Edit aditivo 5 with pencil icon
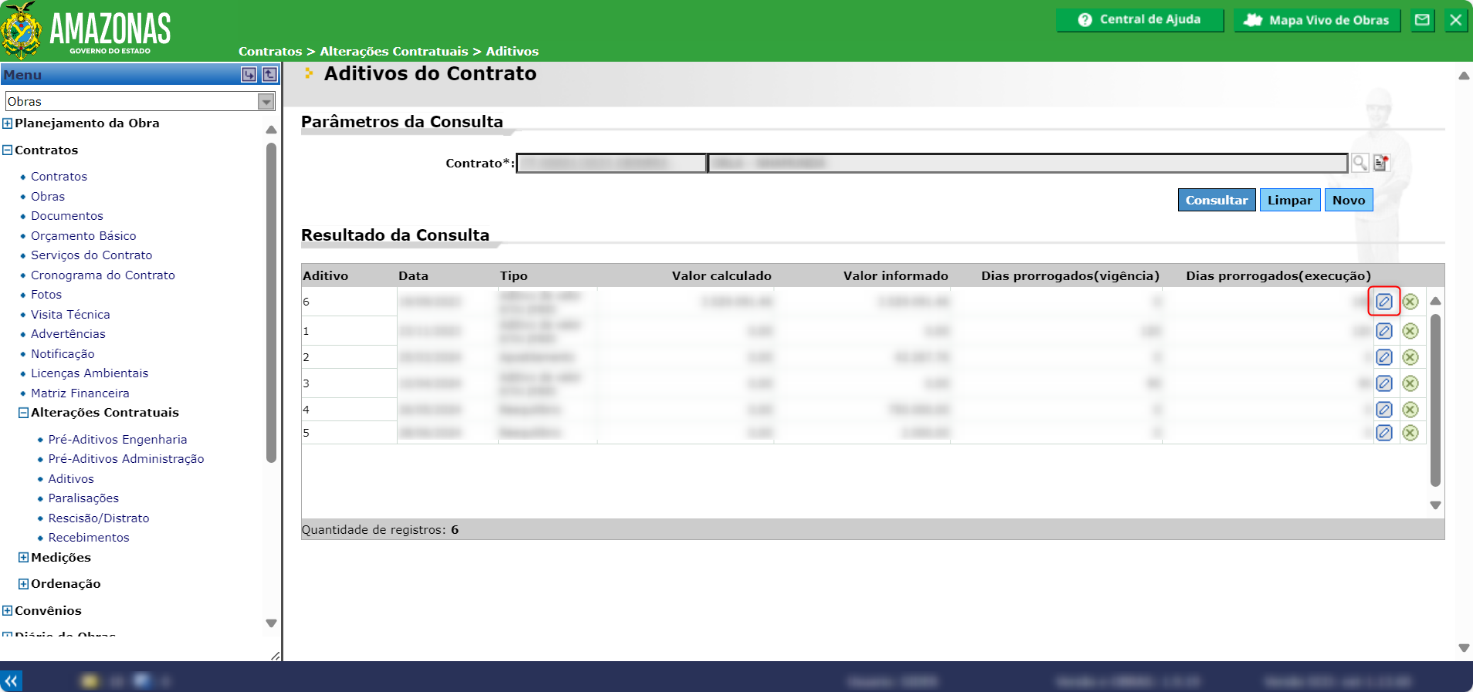Screen dimensions: 1473x692 (x=1384, y=433)
